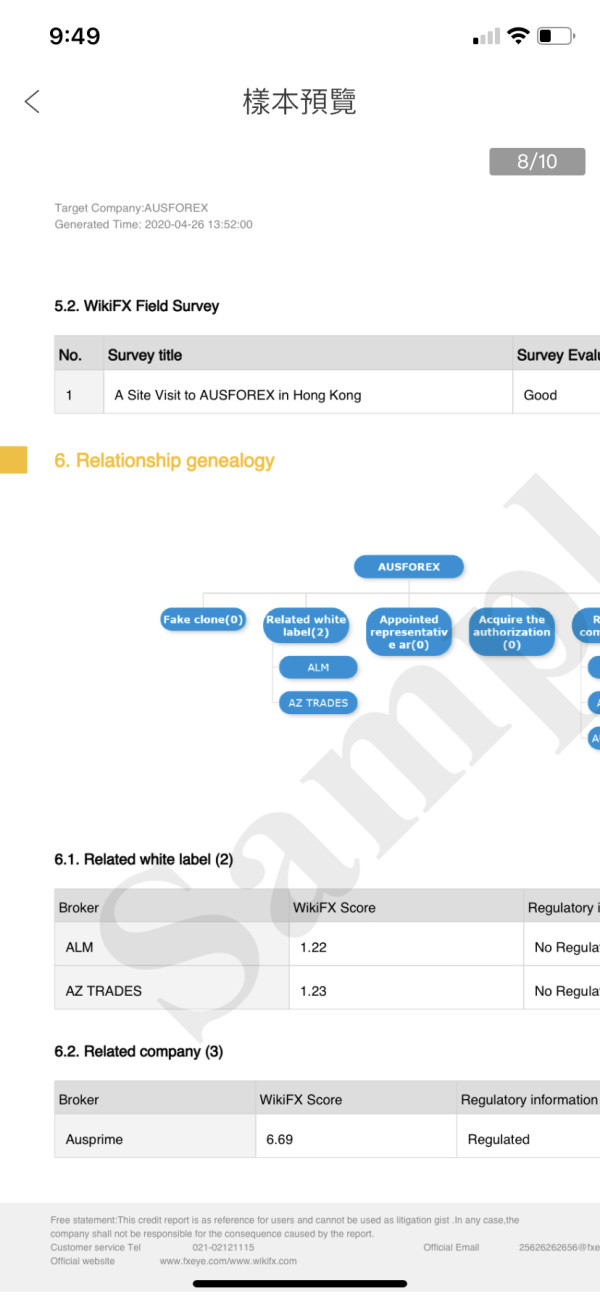Tap the Survey title column header
Screen dimensions: 600x1299
click(x=145, y=355)
